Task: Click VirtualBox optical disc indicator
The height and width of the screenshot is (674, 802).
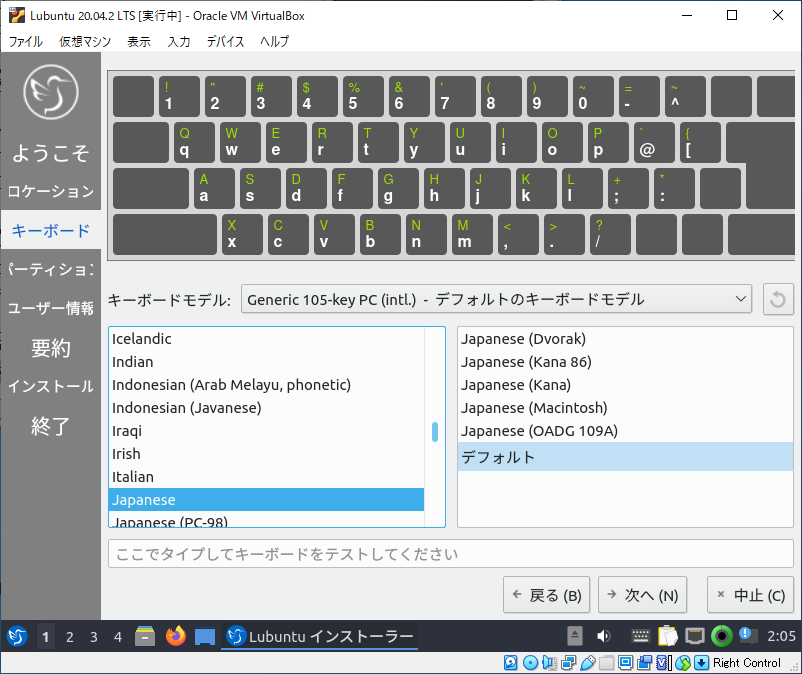Action: click(x=530, y=663)
